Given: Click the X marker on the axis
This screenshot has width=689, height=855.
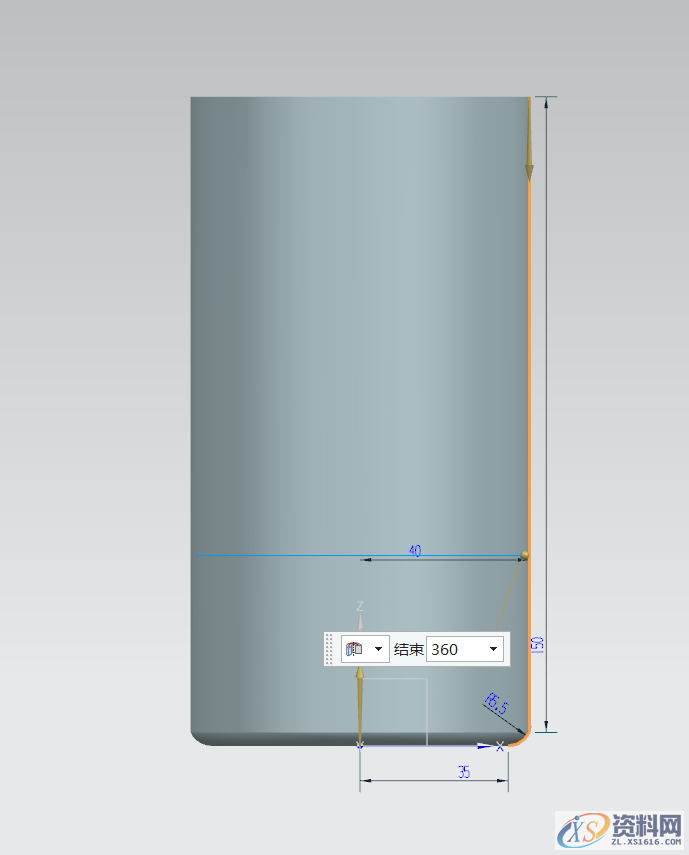Looking at the screenshot, I should (x=499, y=746).
